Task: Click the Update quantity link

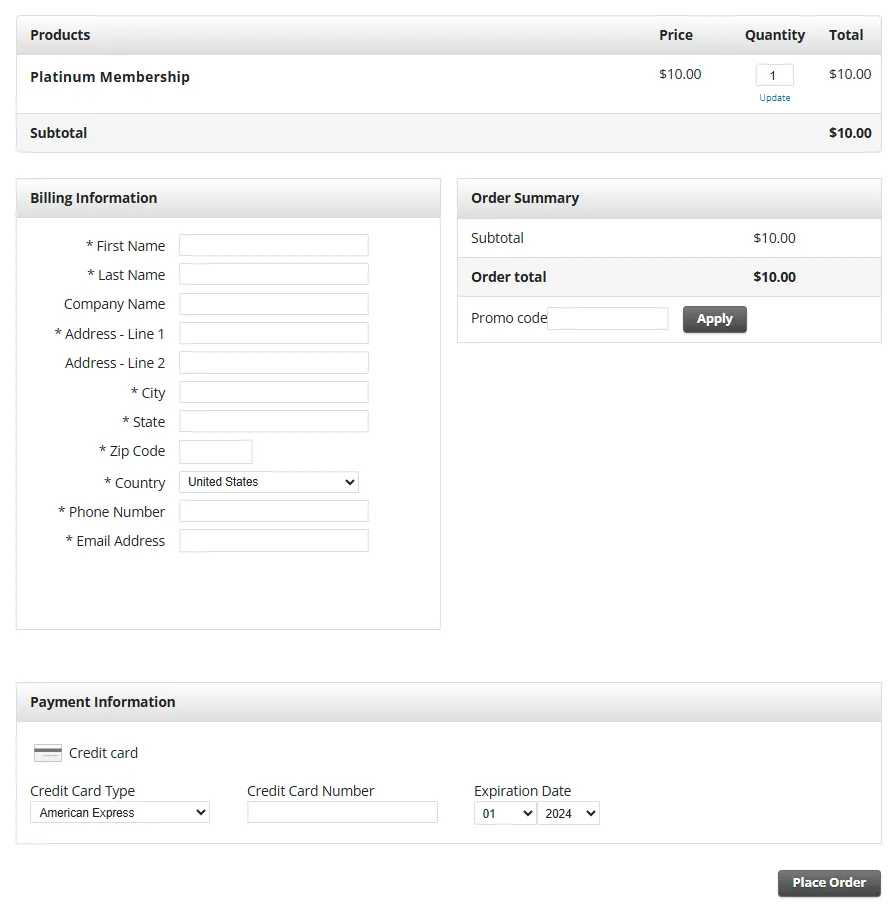Action: coord(775,98)
